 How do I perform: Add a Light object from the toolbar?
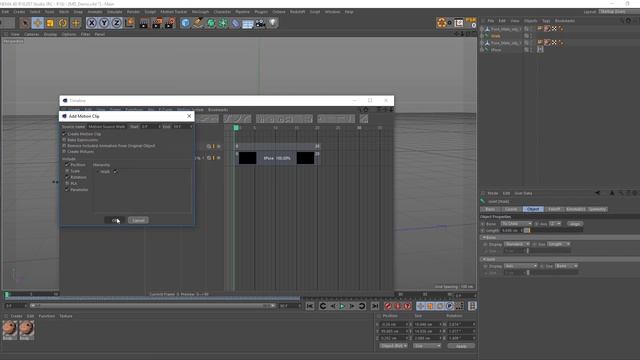coord(273,23)
